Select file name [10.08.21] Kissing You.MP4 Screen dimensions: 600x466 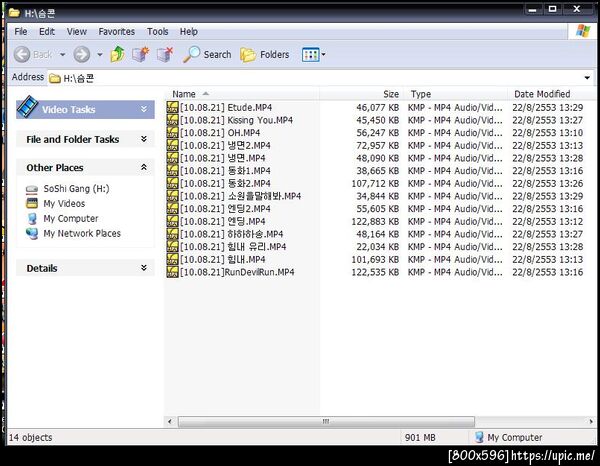(236, 120)
